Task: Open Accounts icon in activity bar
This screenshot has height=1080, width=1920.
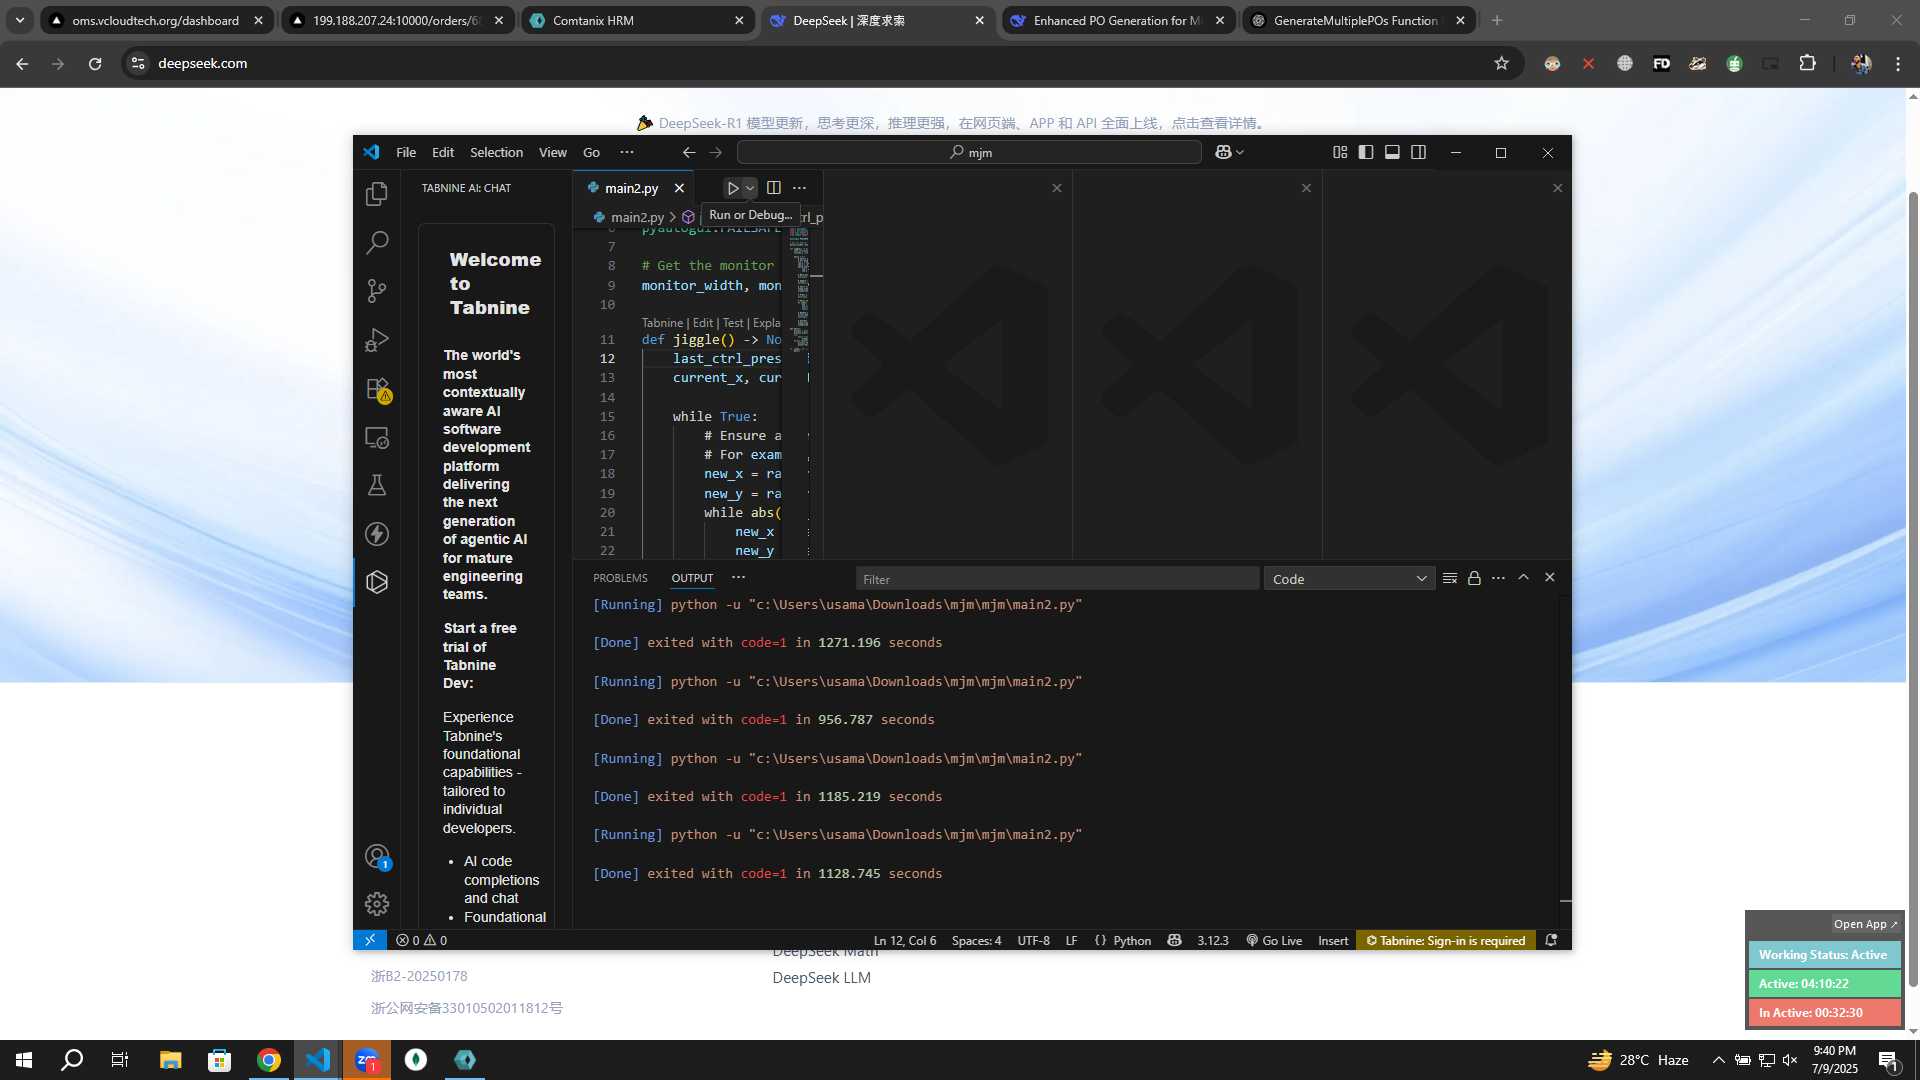Action: (377, 857)
